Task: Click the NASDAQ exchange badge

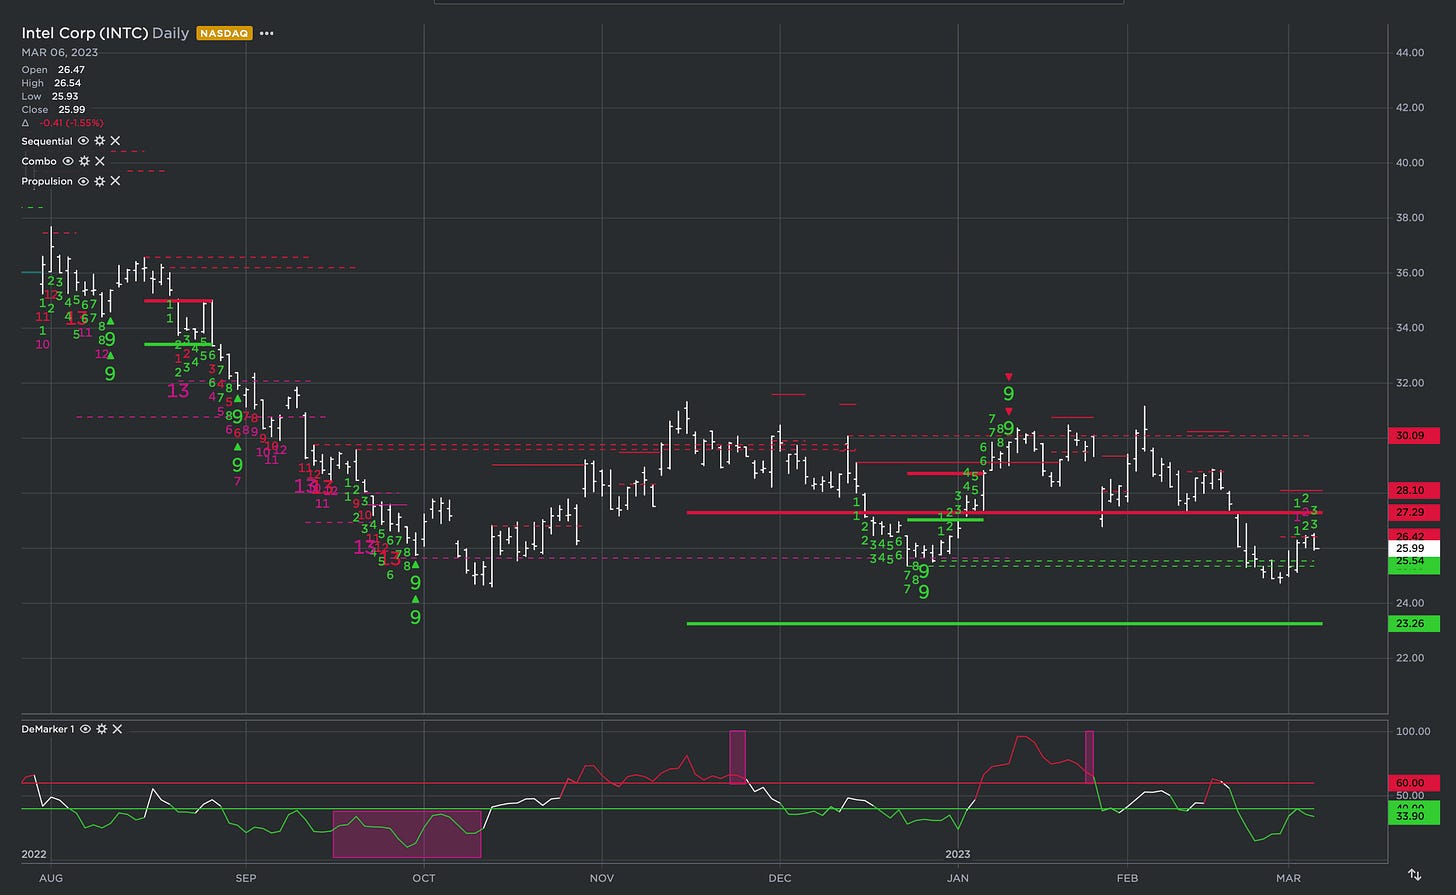Action: click(223, 33)
